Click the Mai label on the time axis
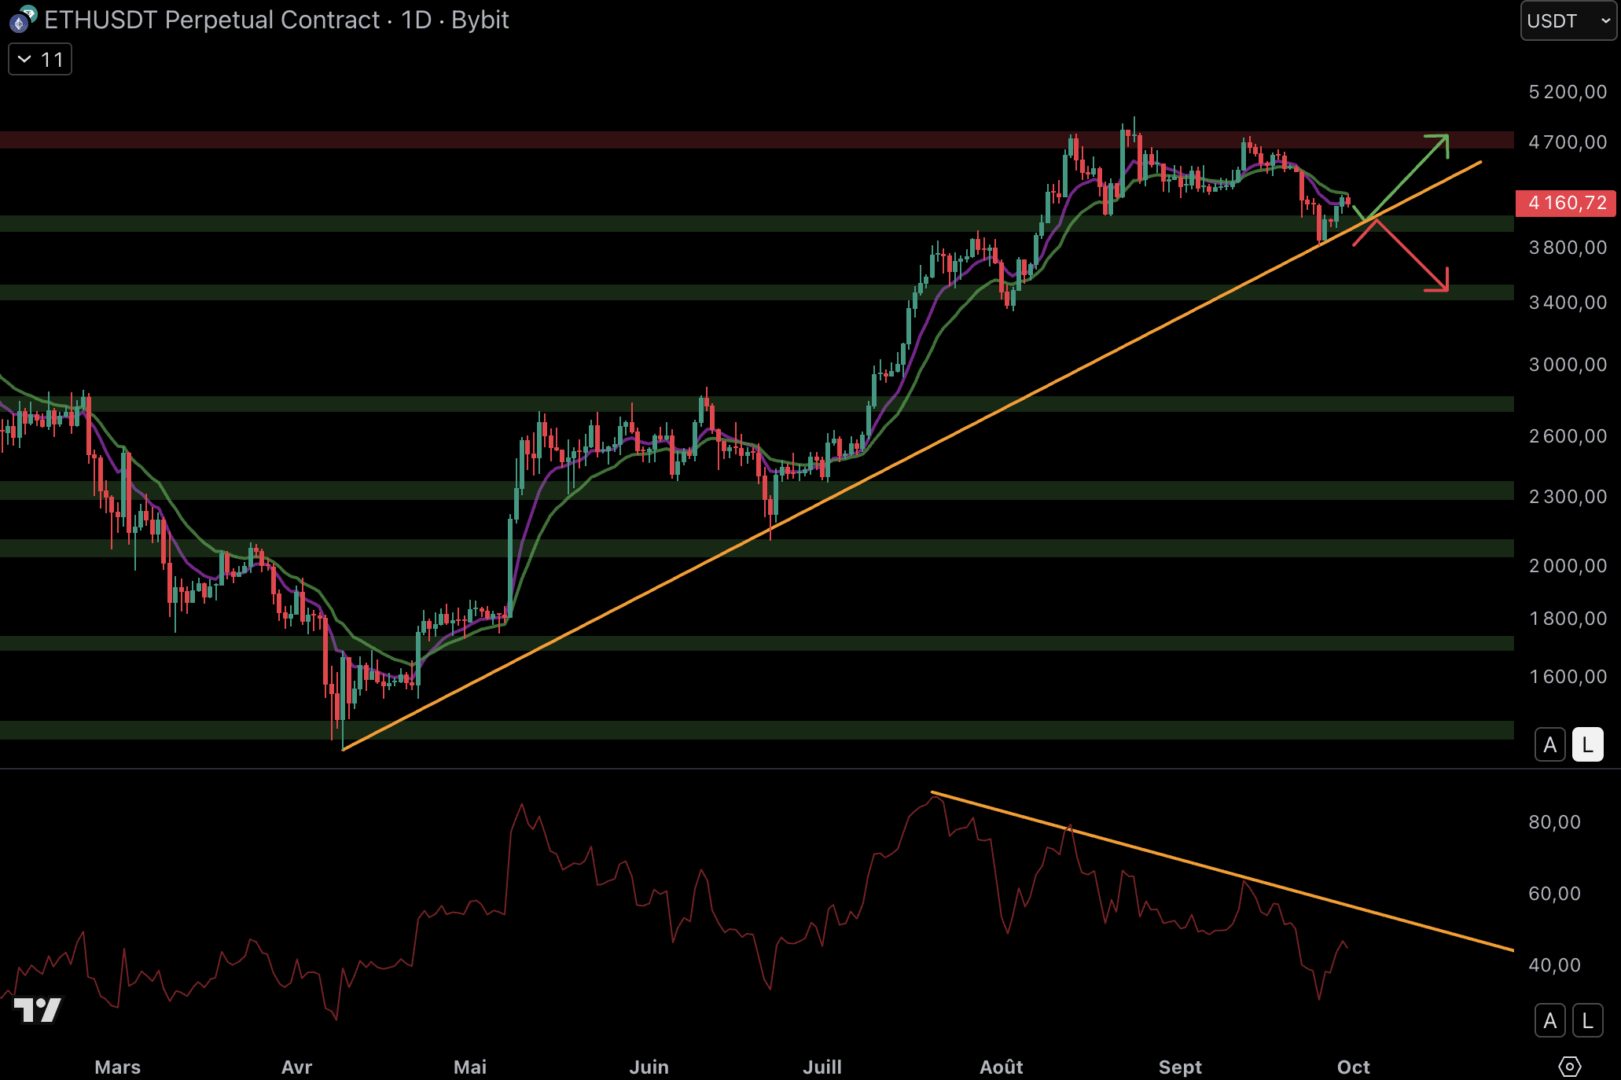Screen dimensions: 1621x1080 tap(470, 1067)
